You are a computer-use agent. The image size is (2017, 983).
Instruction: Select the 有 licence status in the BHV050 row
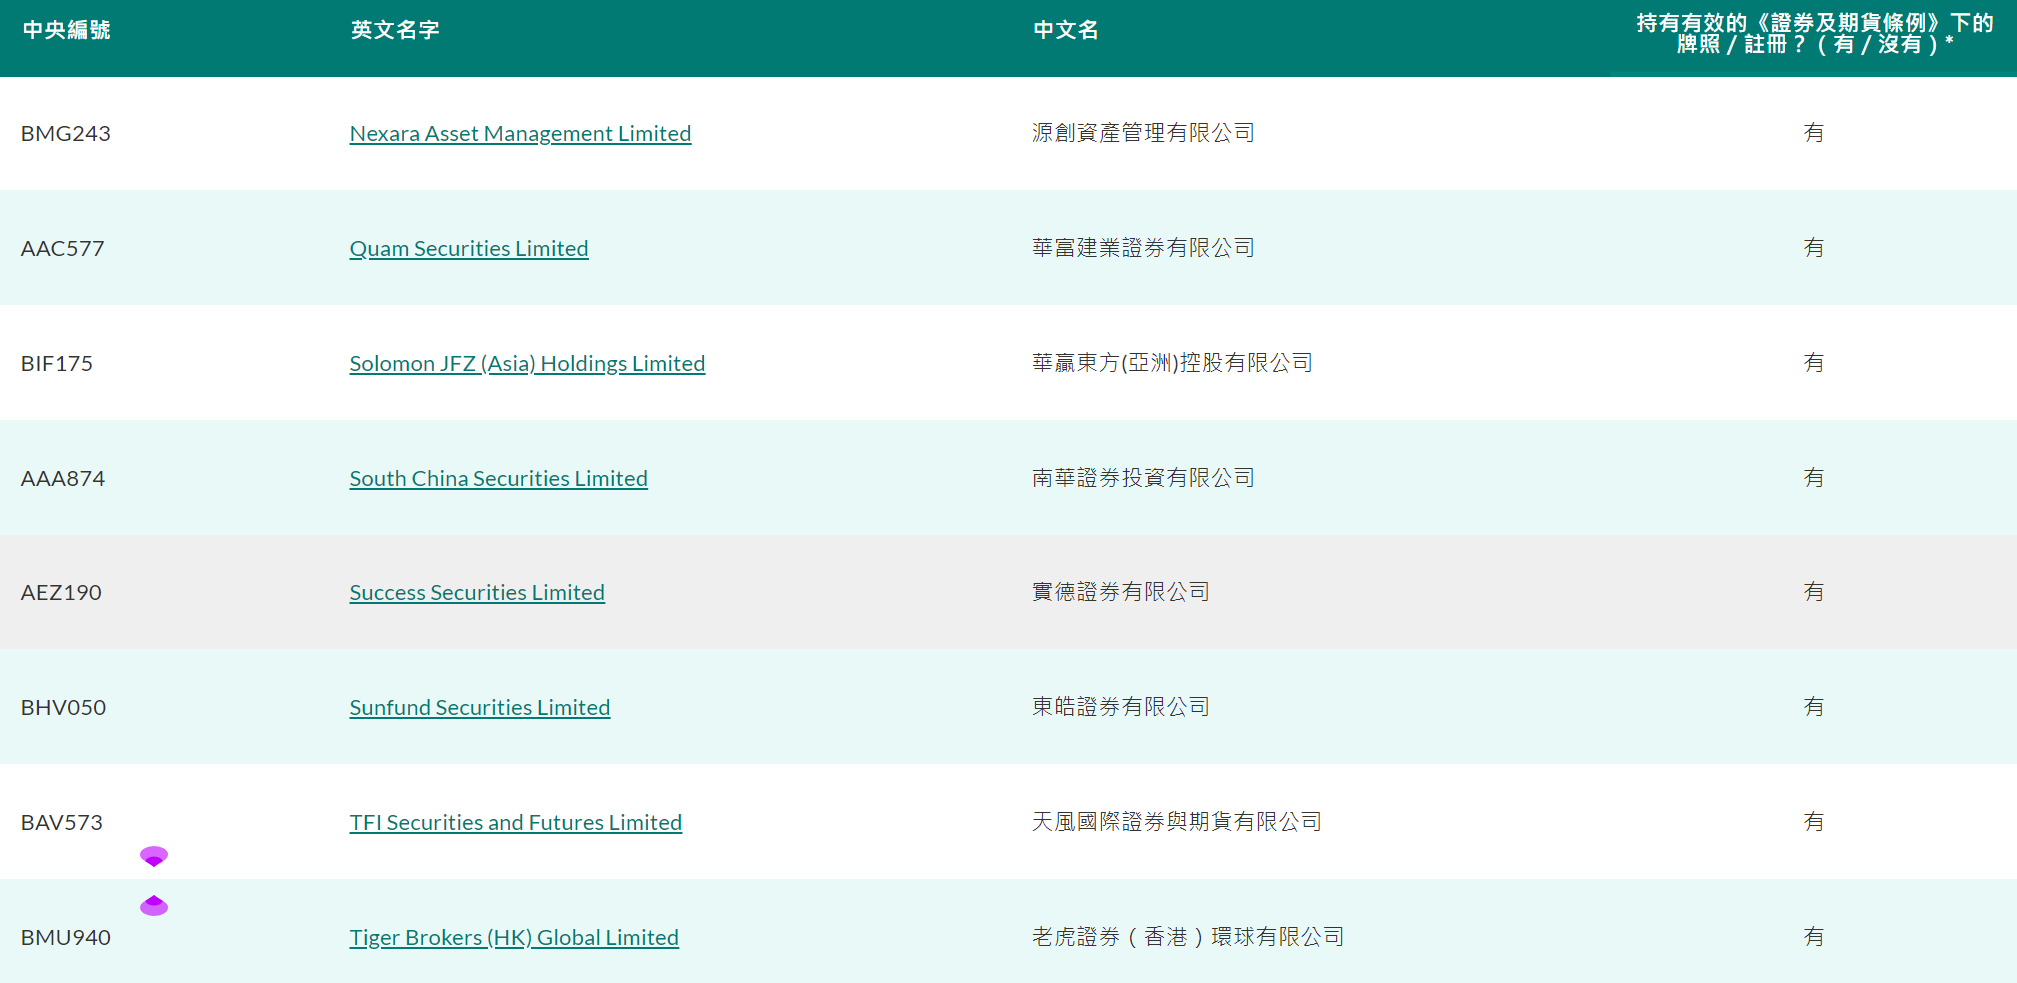[x=1814, y=707]
